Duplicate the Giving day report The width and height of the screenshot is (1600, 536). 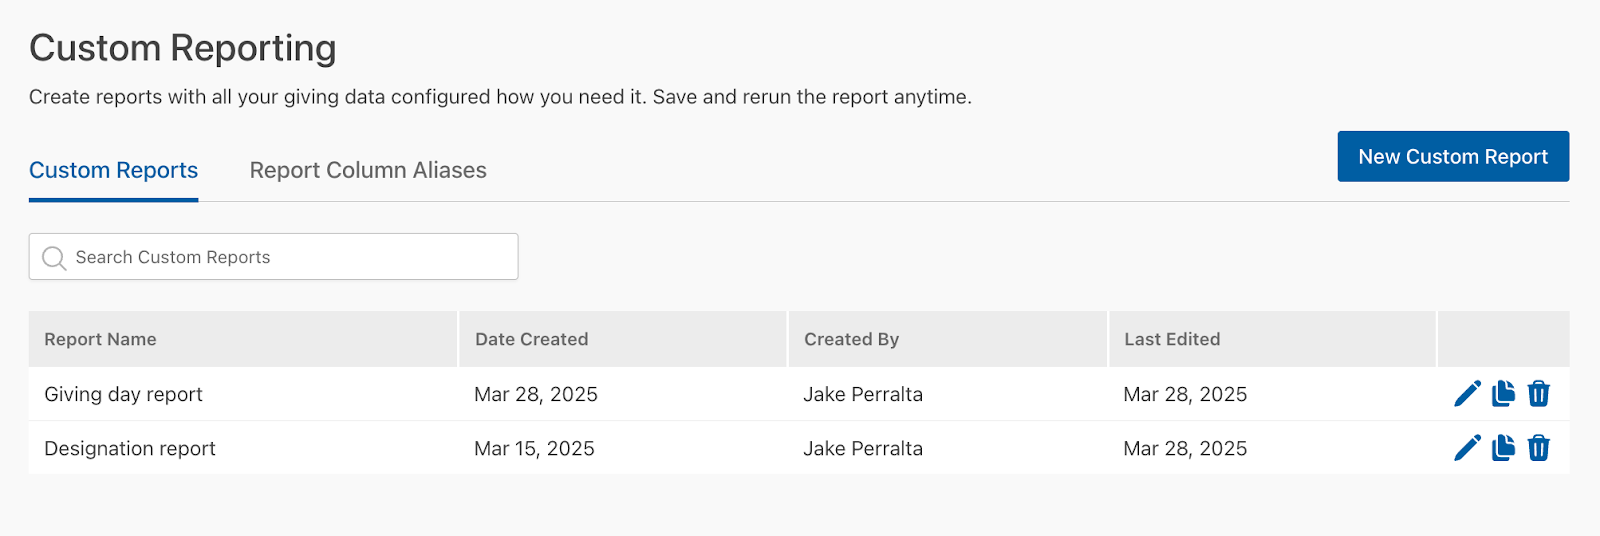(1503, 394)
